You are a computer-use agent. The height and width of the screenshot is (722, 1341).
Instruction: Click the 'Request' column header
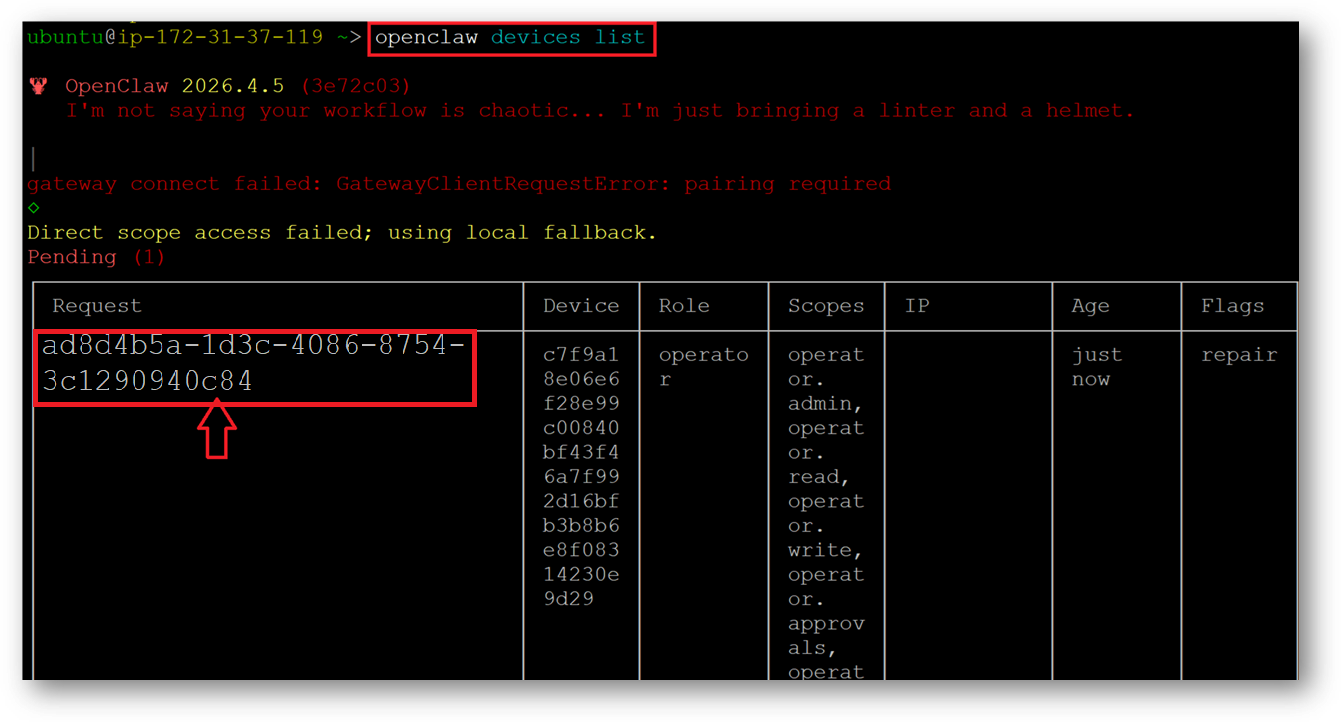tap(97, 306)
